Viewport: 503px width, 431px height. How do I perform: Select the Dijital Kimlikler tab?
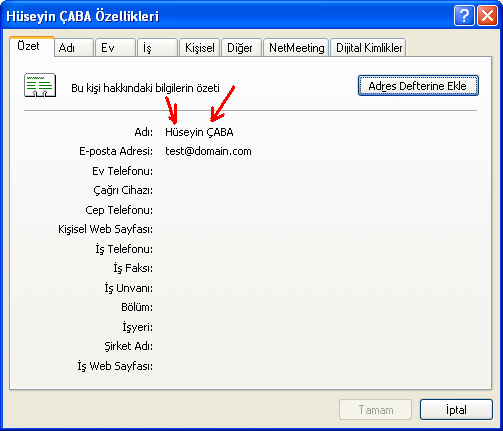pos(368,48)
